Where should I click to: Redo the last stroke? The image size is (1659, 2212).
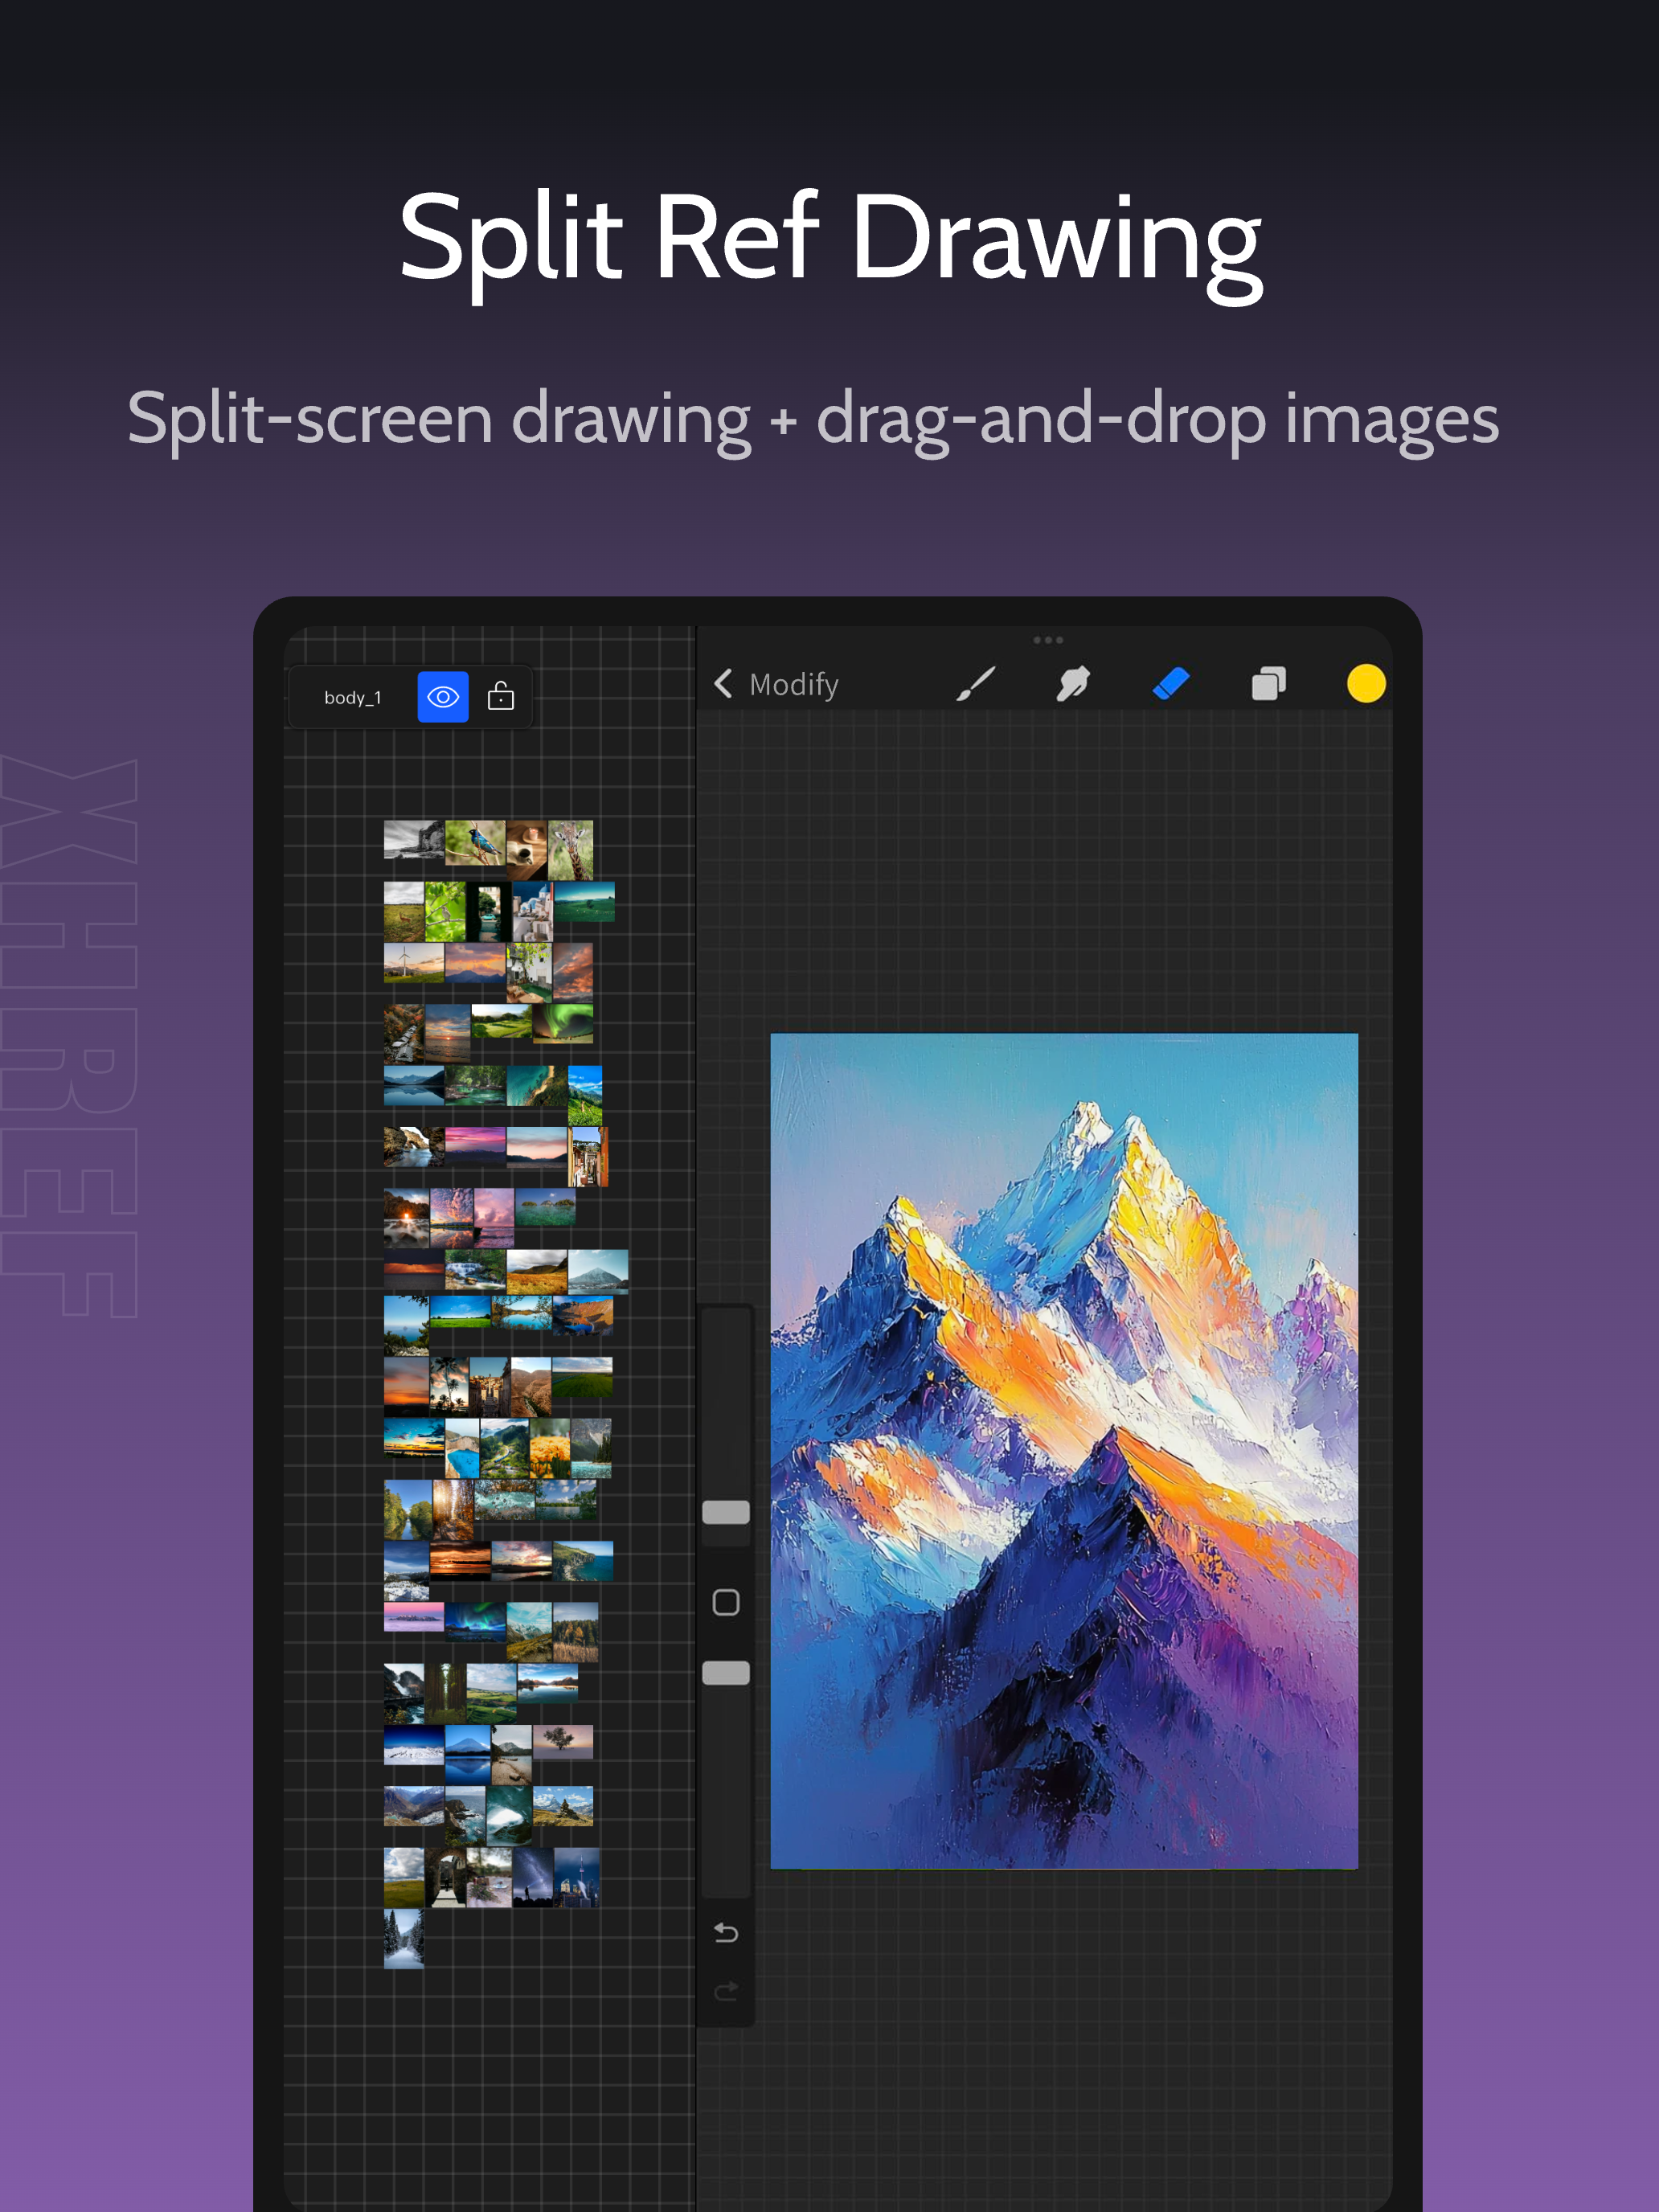click(726, 1991)
